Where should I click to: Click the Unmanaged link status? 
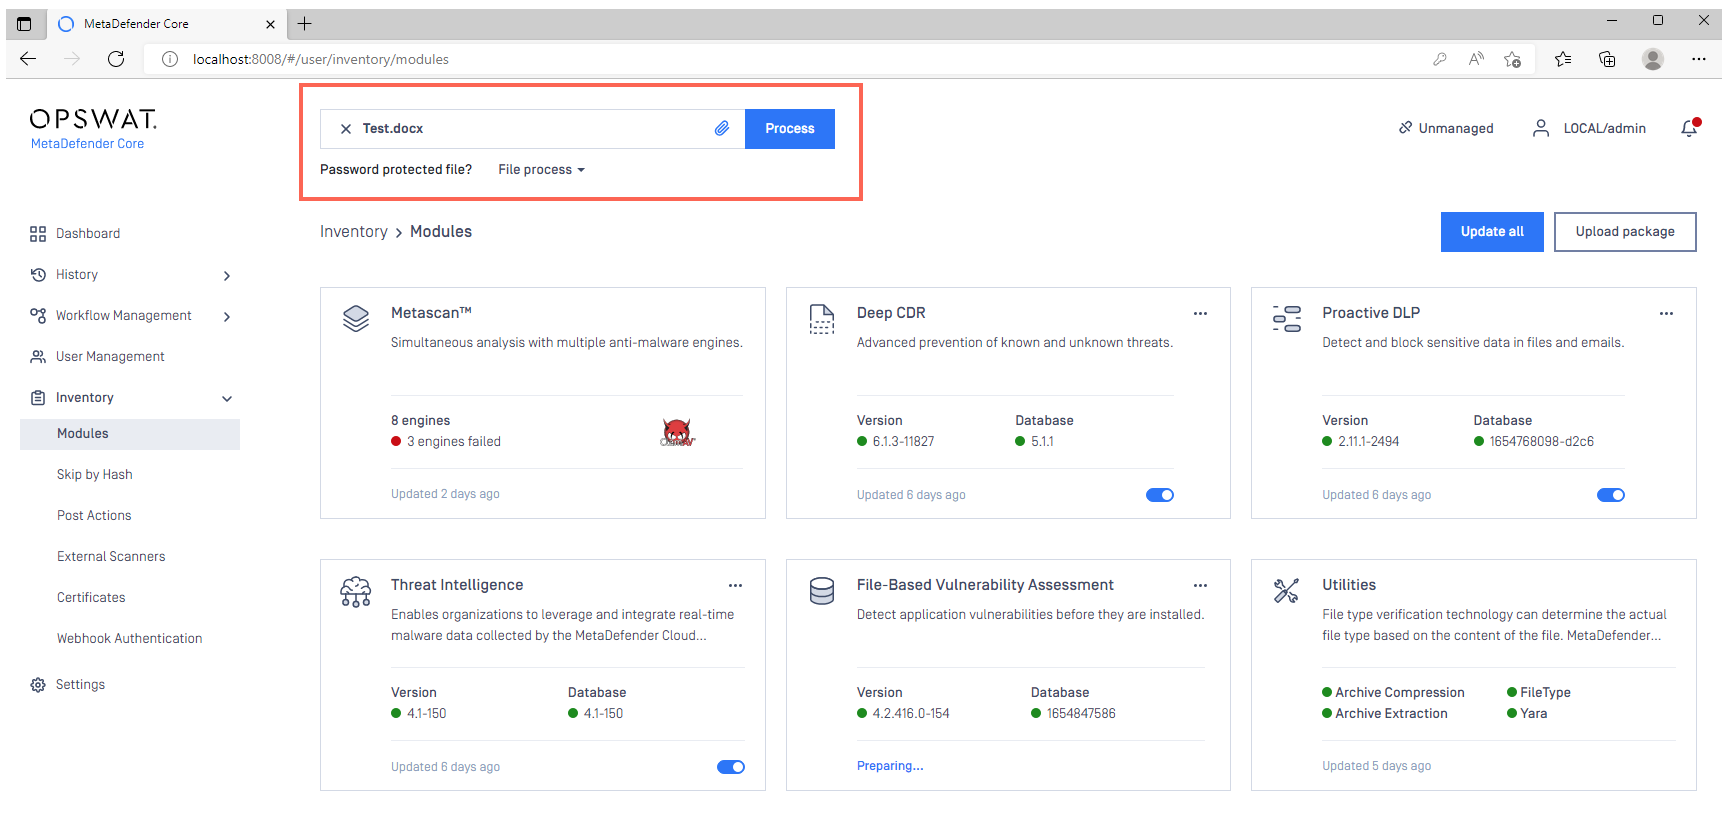click(x=1446, y=128)
